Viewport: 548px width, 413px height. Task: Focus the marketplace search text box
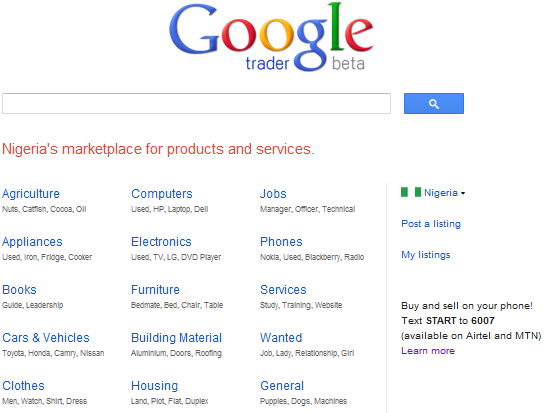196,103
